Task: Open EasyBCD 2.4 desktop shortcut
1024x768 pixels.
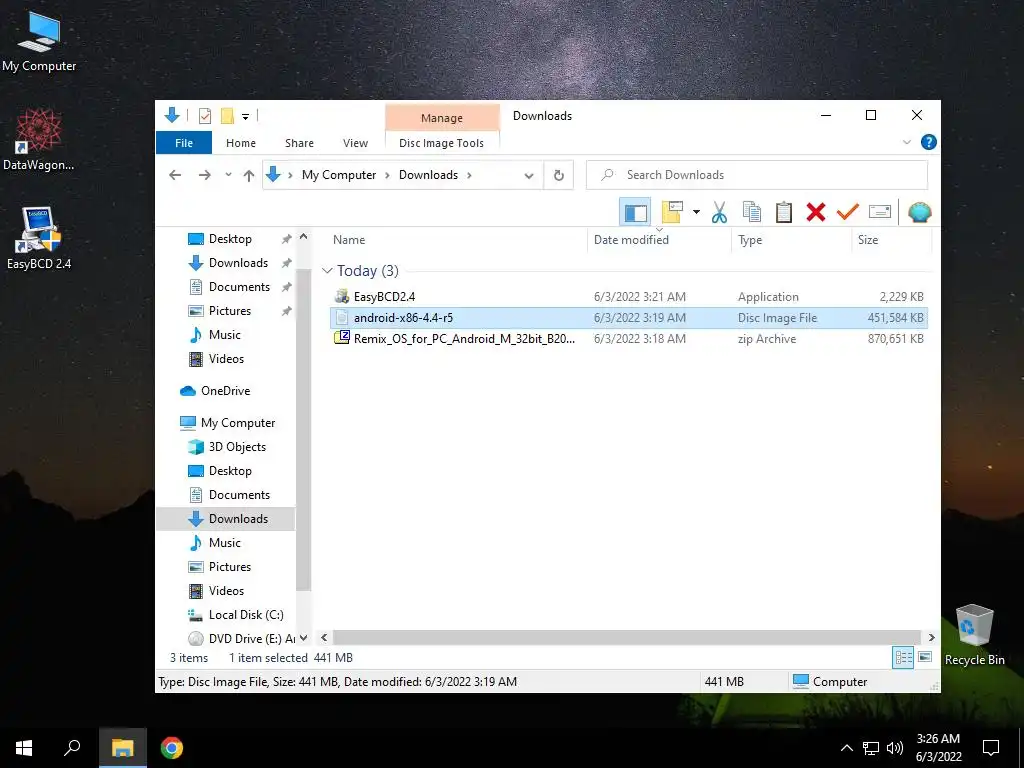Action: (x=39, y=238)
